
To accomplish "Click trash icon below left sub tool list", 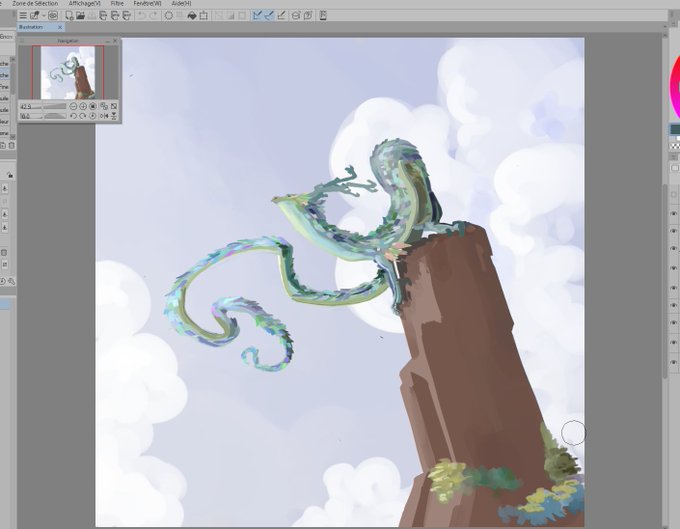I will 12,146.
